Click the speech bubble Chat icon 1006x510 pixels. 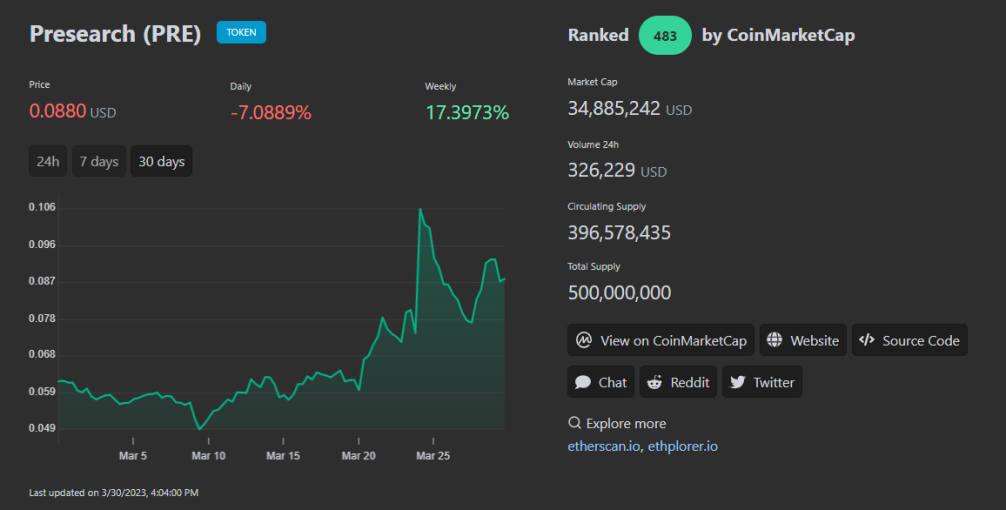tap(583, 382)
